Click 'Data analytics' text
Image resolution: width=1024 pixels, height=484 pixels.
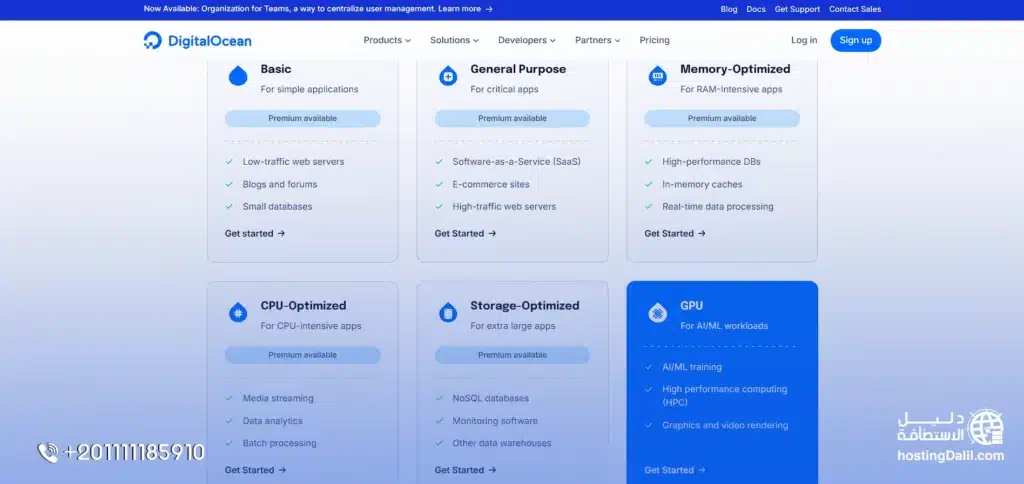click(272, 421)
